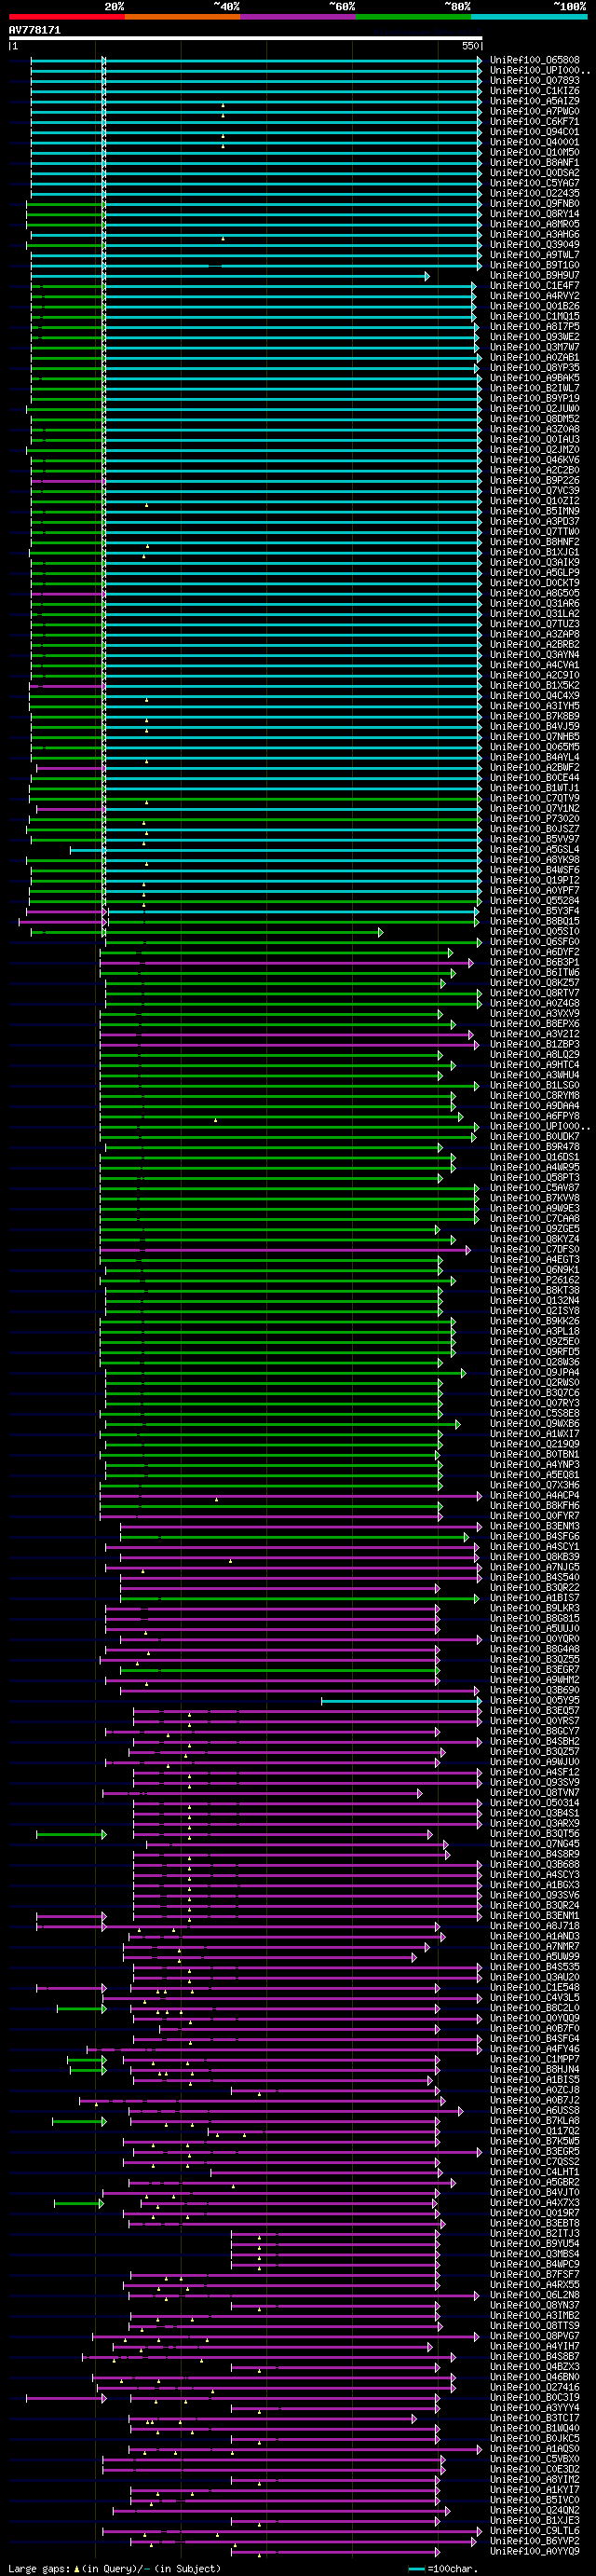Select the UniRef100_C5YAG7 label
596x2576 pixels.
(534, 183)
